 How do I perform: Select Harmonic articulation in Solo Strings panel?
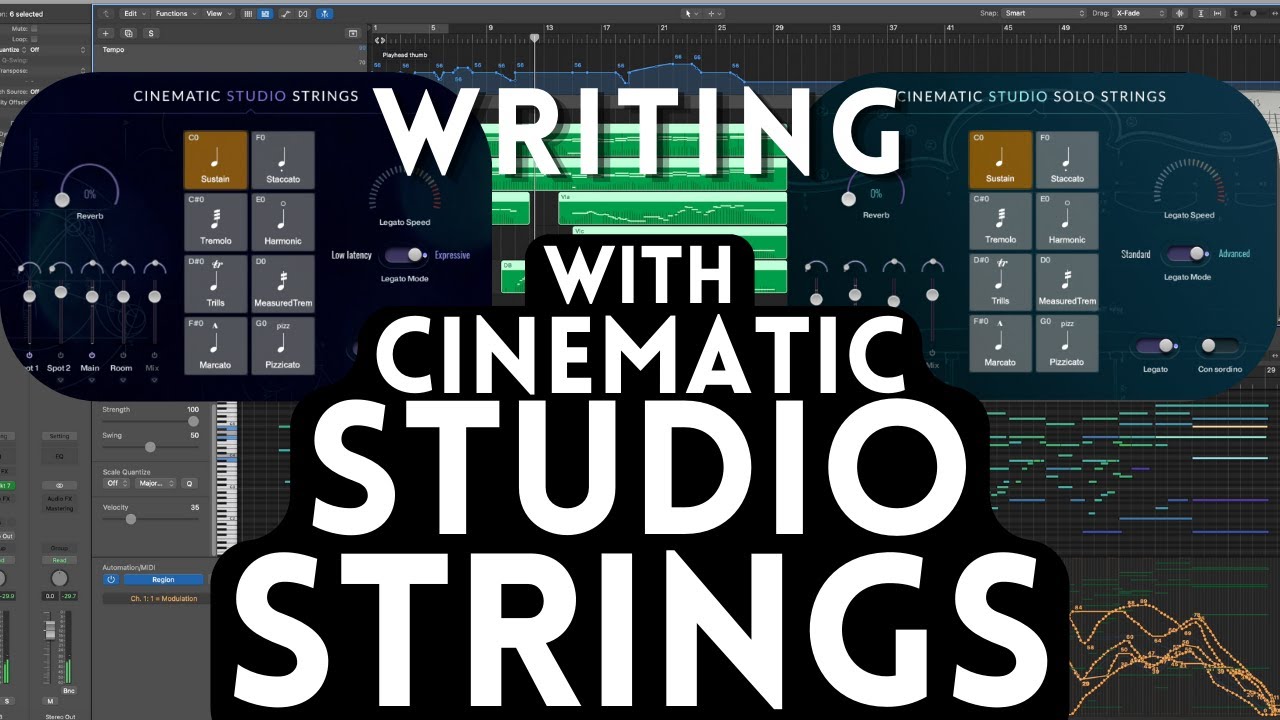[x=1067, y=221]
